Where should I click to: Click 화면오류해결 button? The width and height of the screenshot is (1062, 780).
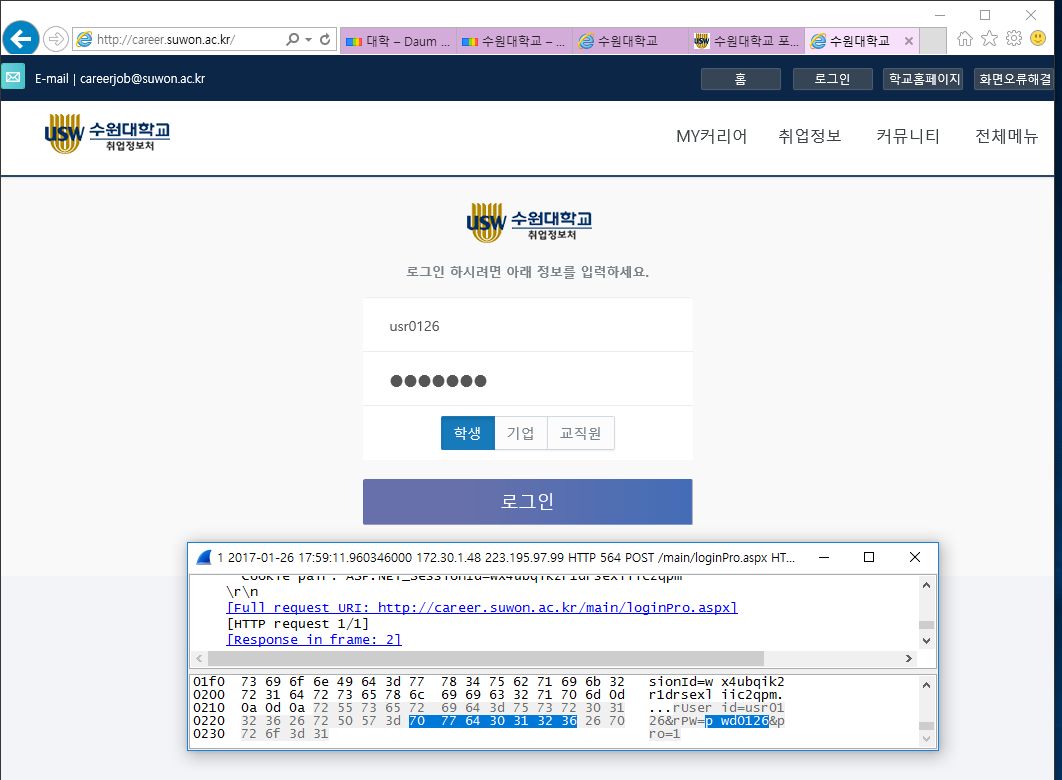[1014, 79]
